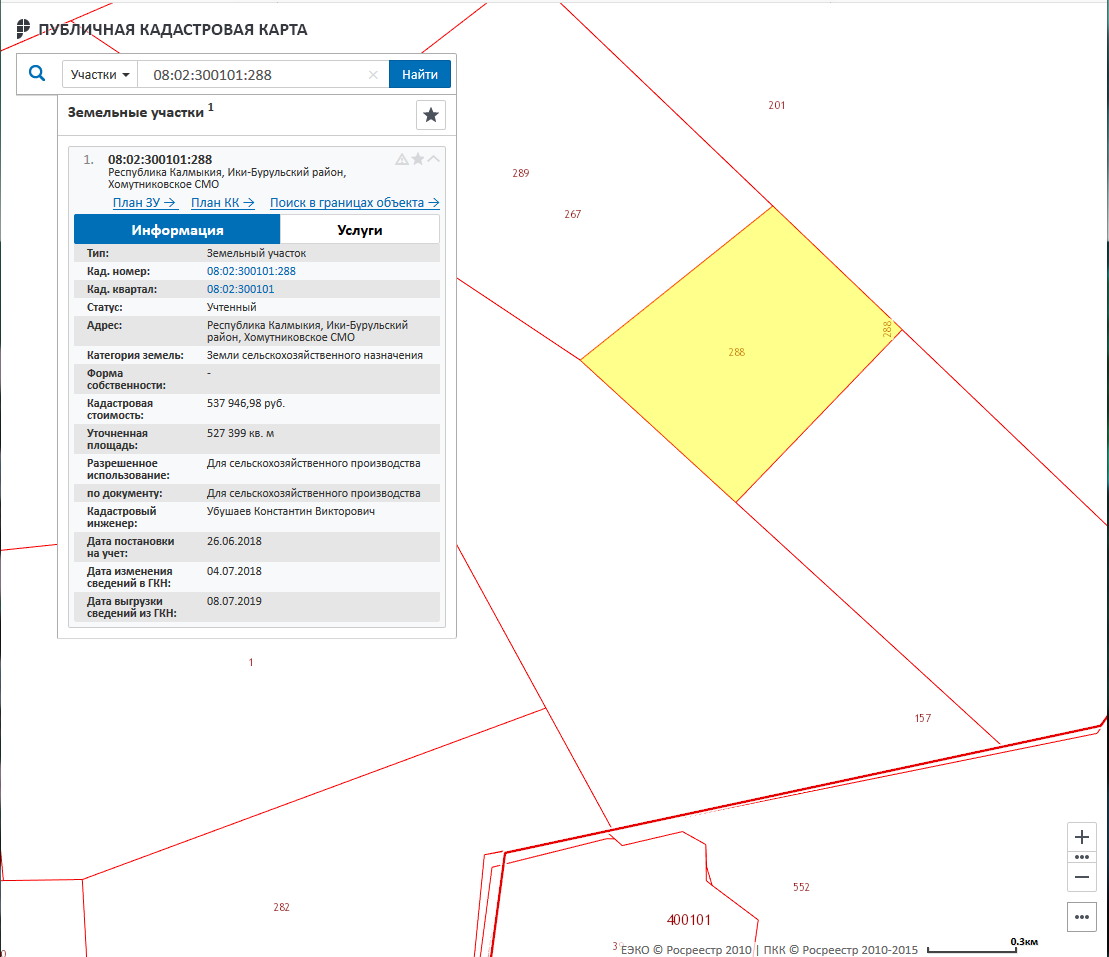Screen dimensions: 1109x957
Task: Open favorites with the star button
Action: point(431,115)
